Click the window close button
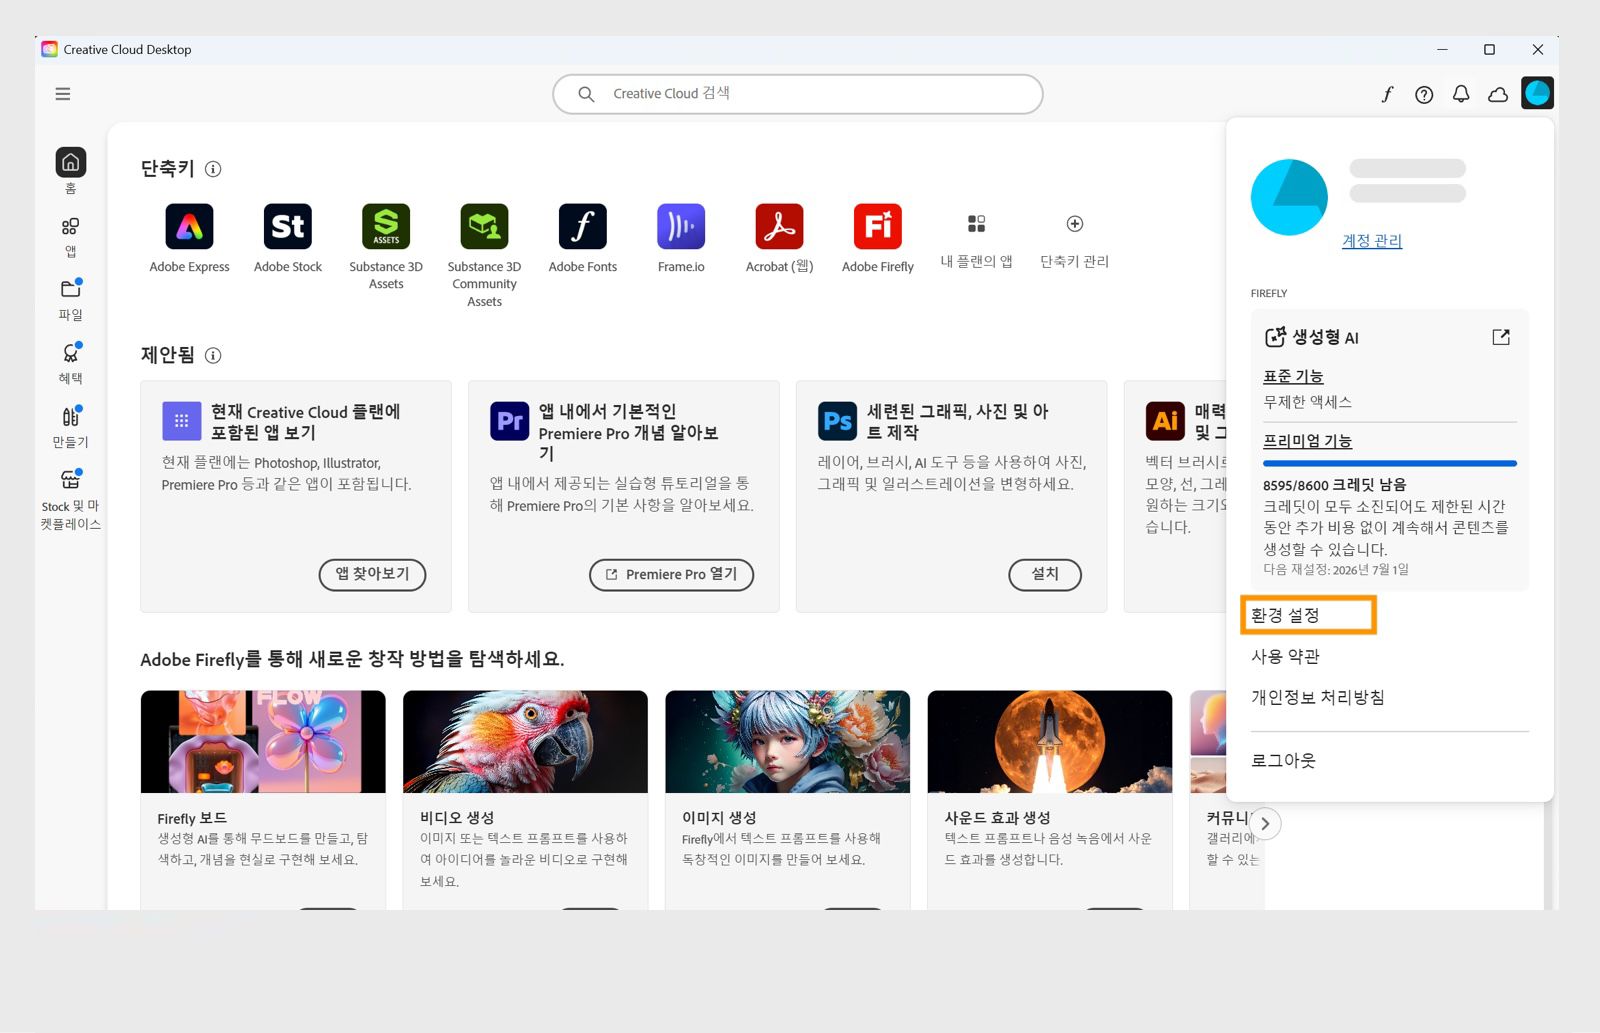Viewport: 1600px width, 1033px height. click(1538, 49)
